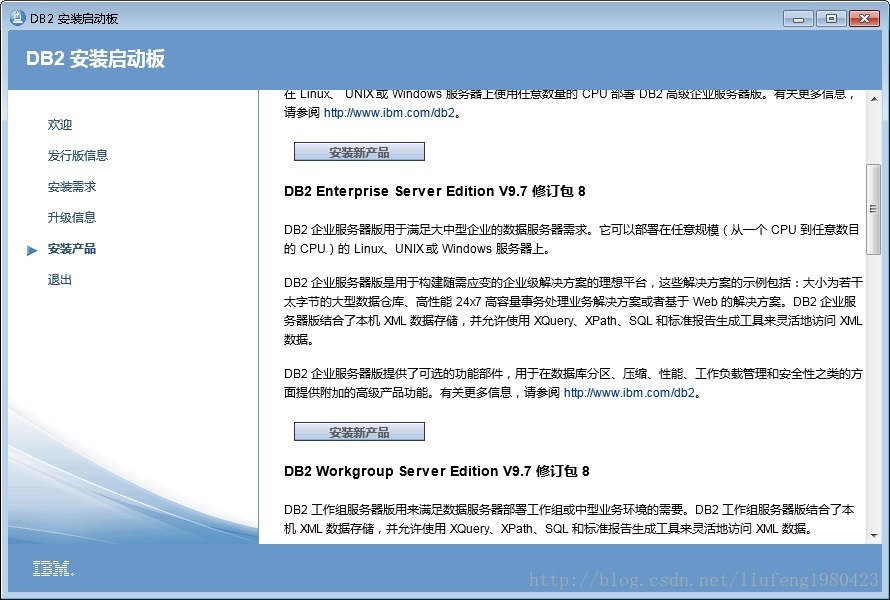Maximize the DB2 launchpad window

coord(832,19)
